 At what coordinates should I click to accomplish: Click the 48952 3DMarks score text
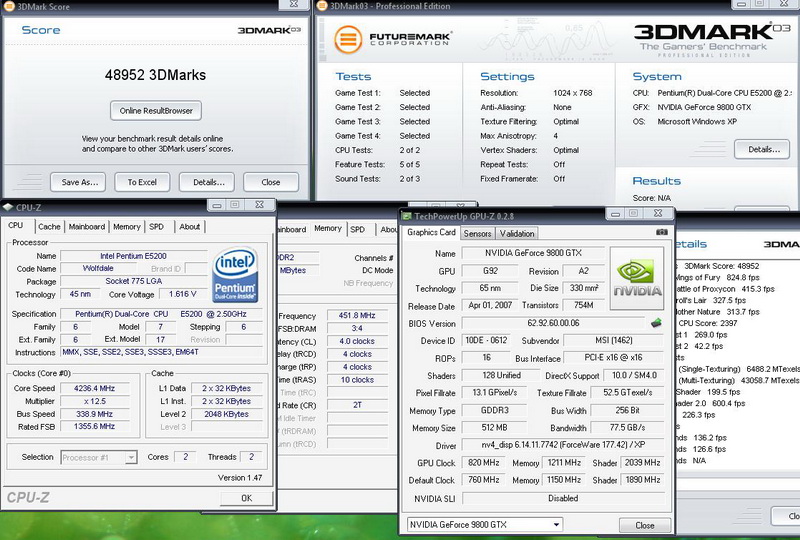point(156,75)
